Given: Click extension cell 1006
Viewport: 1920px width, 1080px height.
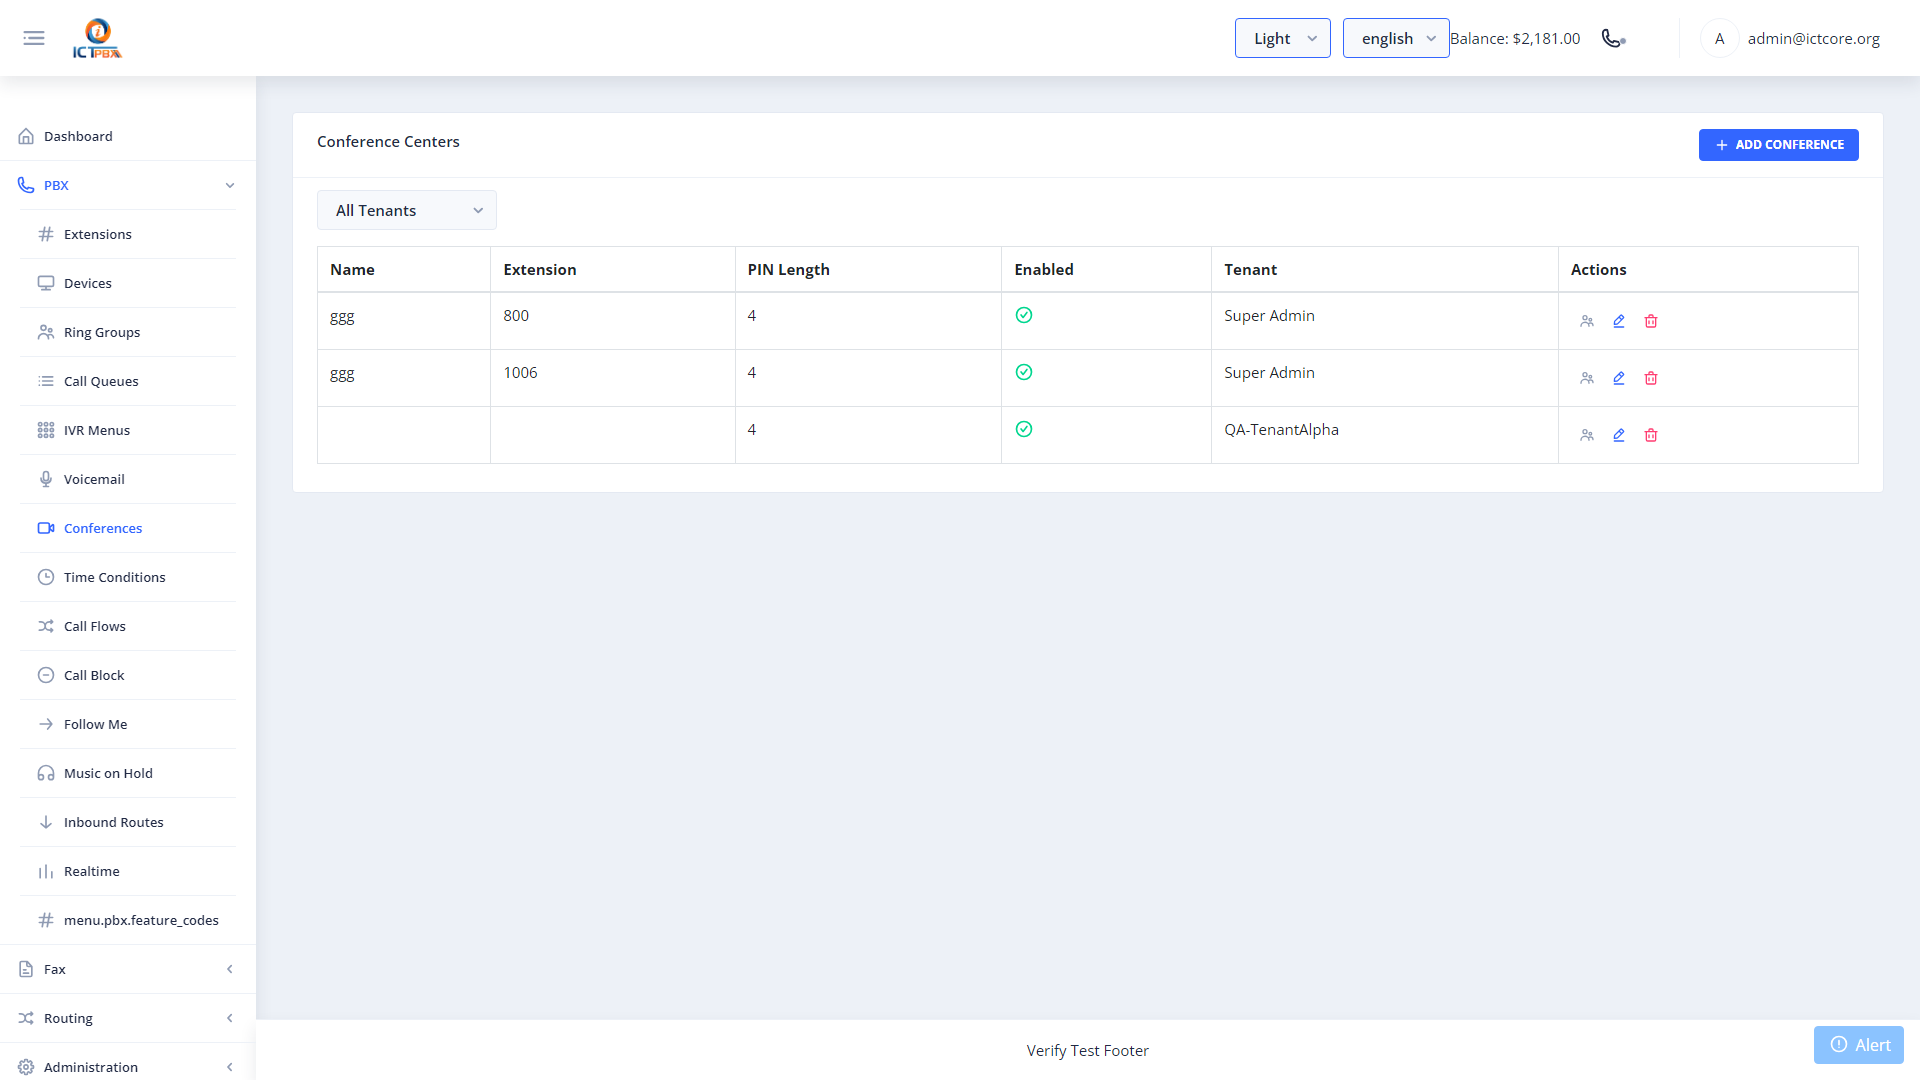Looking at the screenshot, I should [x=613, y=378].
